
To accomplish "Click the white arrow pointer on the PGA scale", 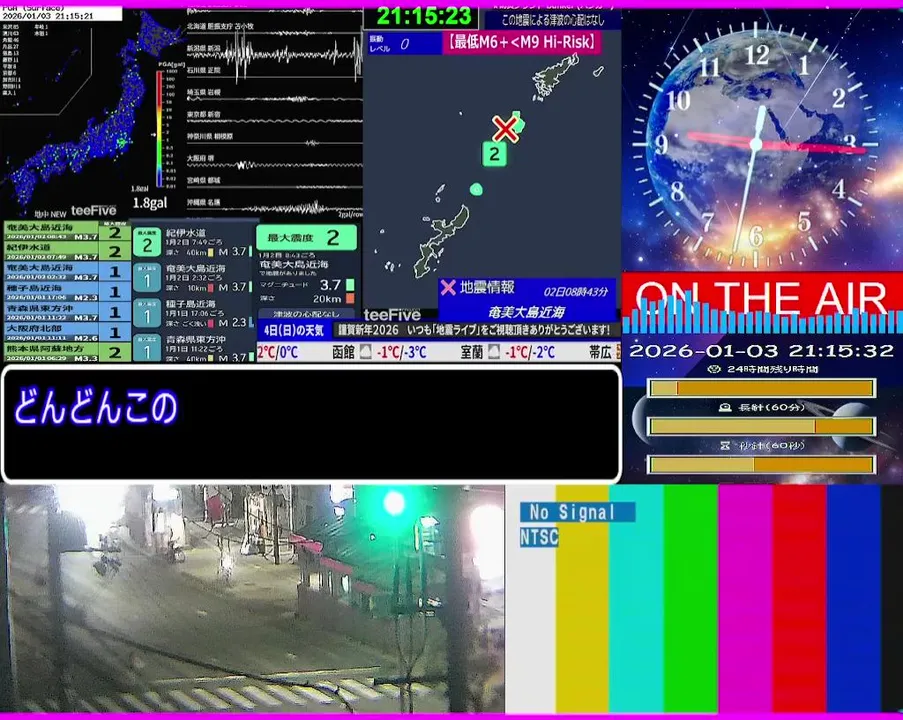I will pos(154,135).
